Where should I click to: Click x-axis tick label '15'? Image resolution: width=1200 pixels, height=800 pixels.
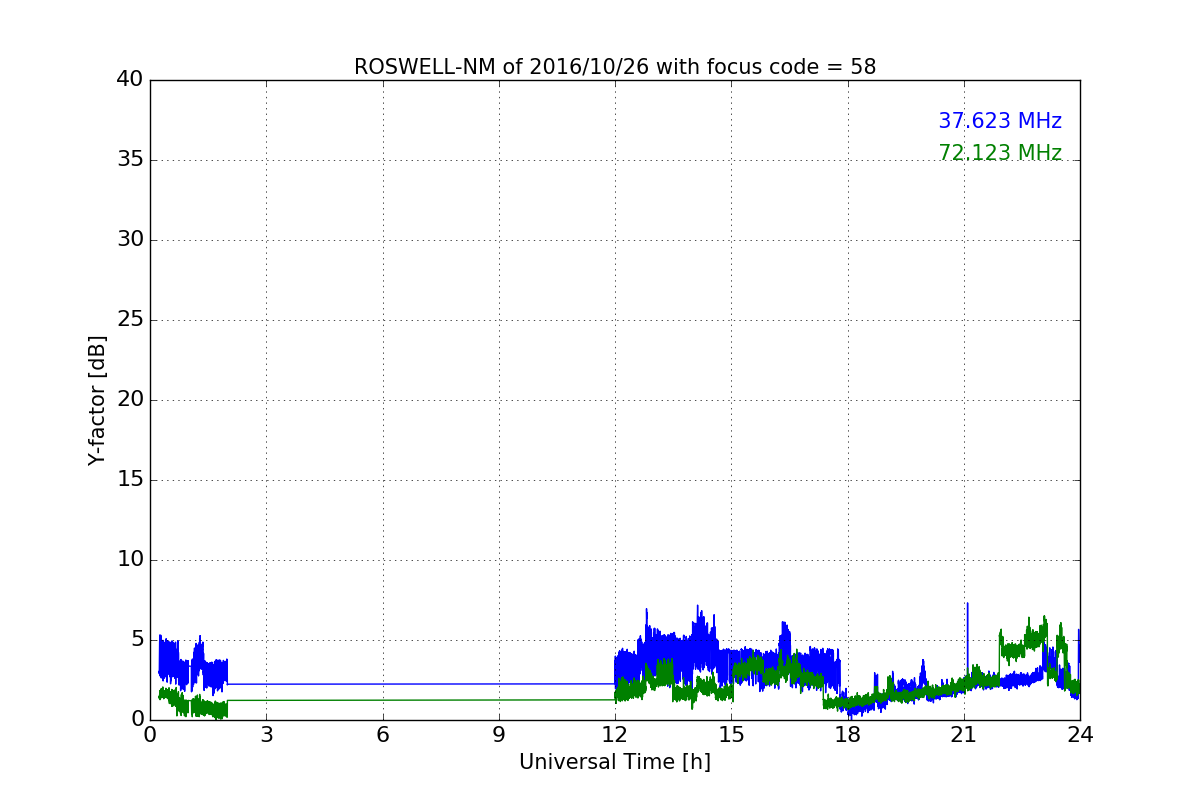click(731, 735)
